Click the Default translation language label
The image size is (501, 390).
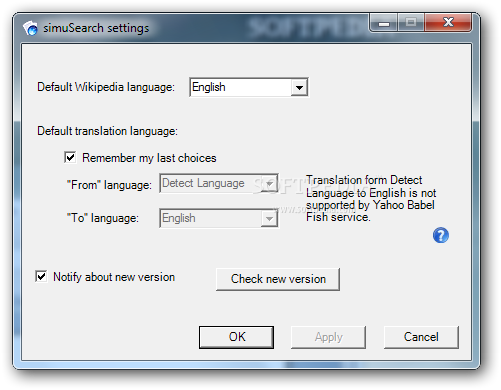coord(107,131)
